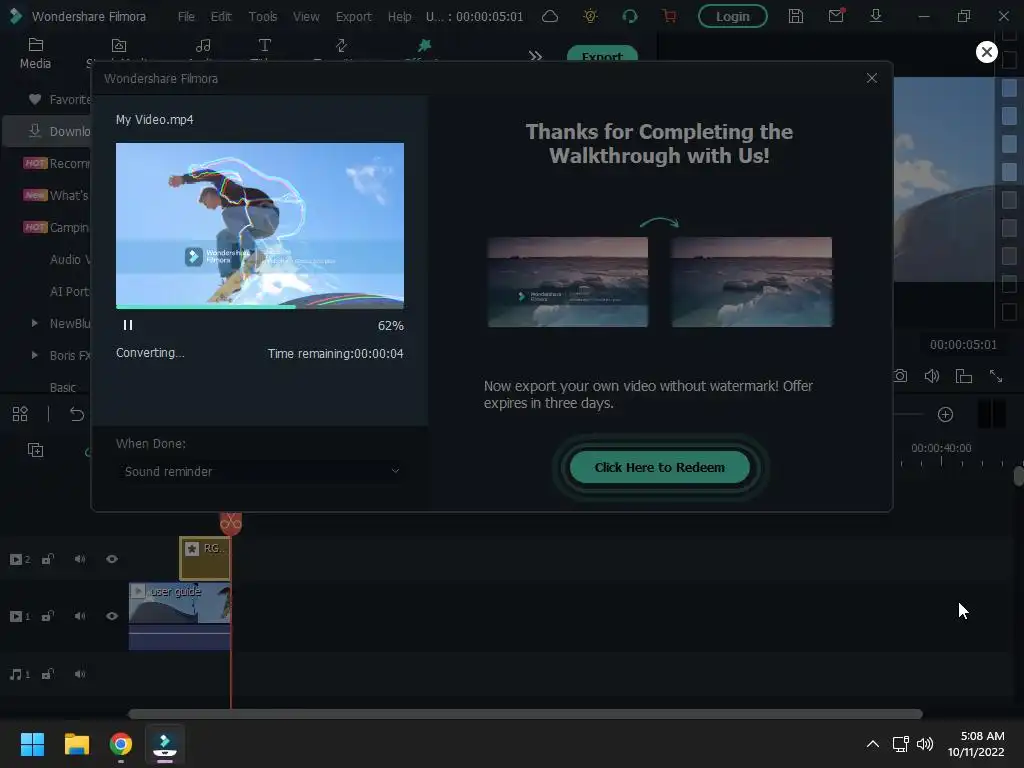Zoom in timeline with plus icon
1024x768 pixels.
click(x=945, y=415)
